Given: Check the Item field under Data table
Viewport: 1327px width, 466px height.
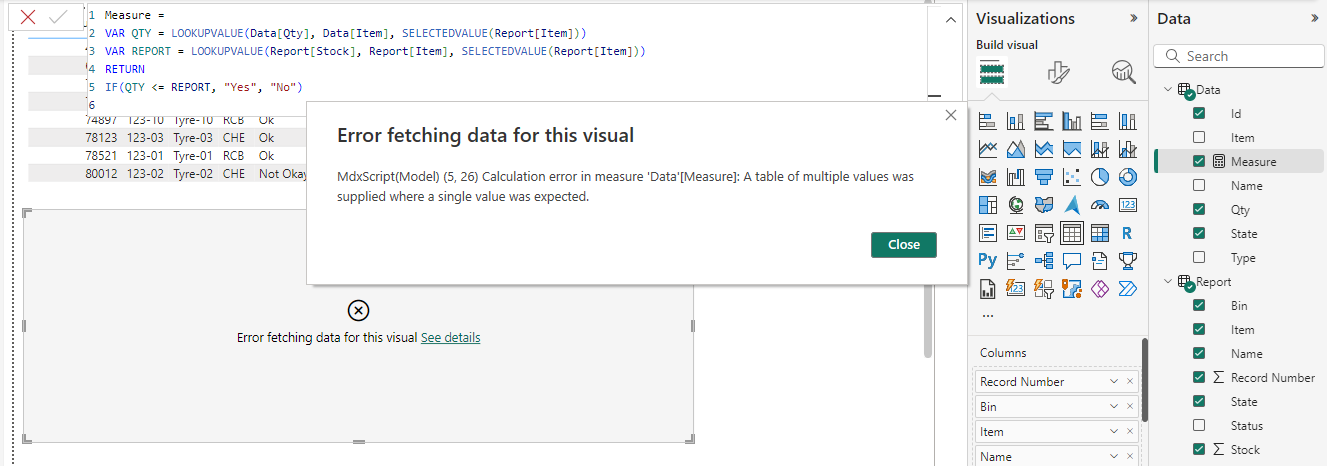Looking at the screenshot, I should 1199,137.
